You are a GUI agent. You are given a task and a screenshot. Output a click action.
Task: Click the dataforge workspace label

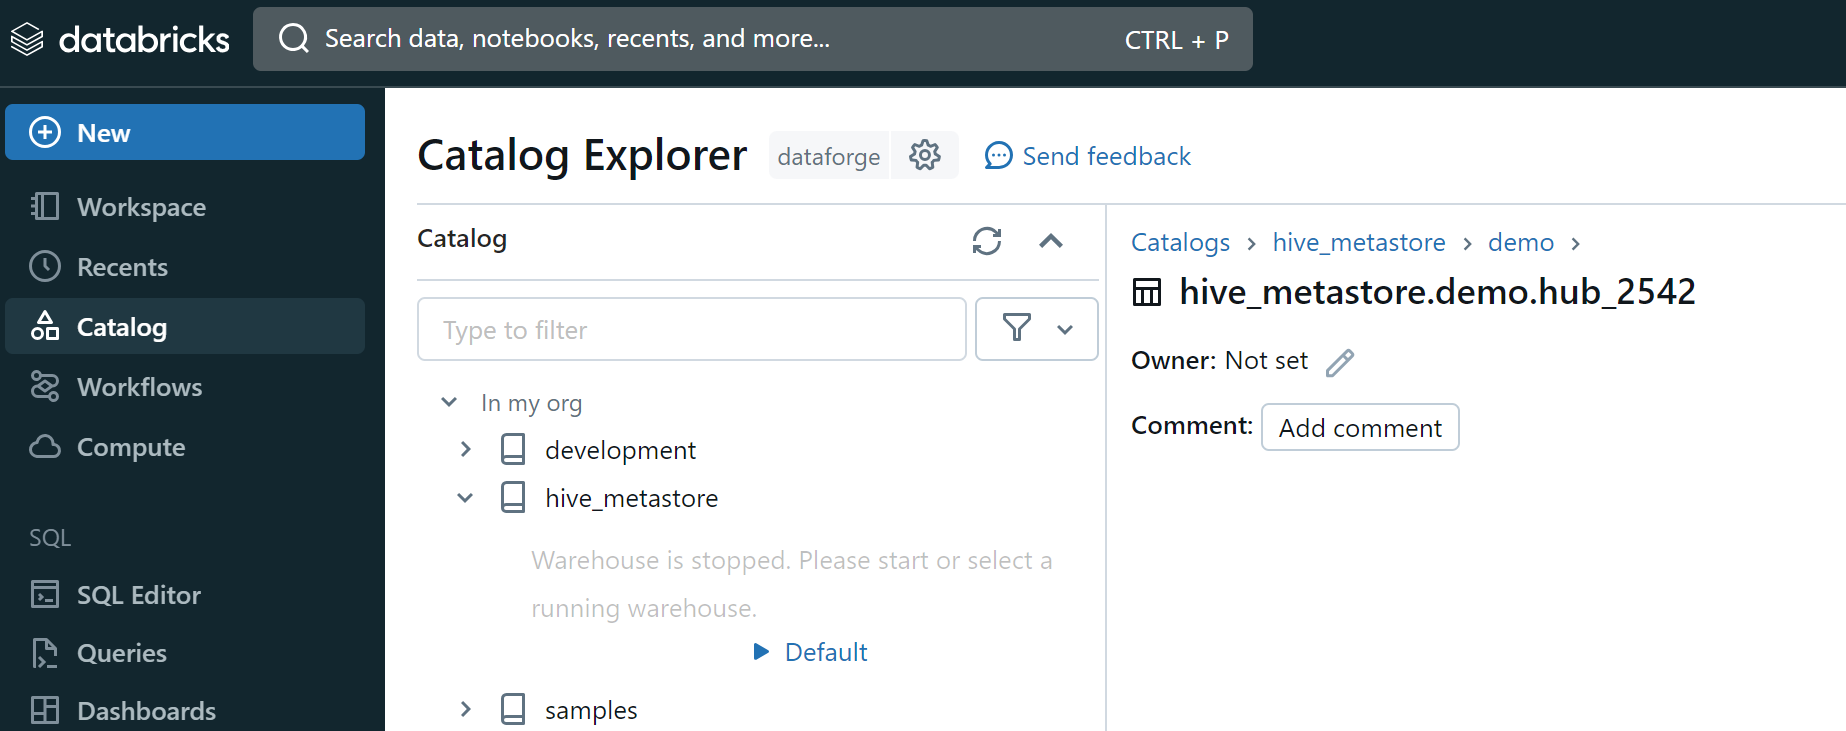pos(829,156)
